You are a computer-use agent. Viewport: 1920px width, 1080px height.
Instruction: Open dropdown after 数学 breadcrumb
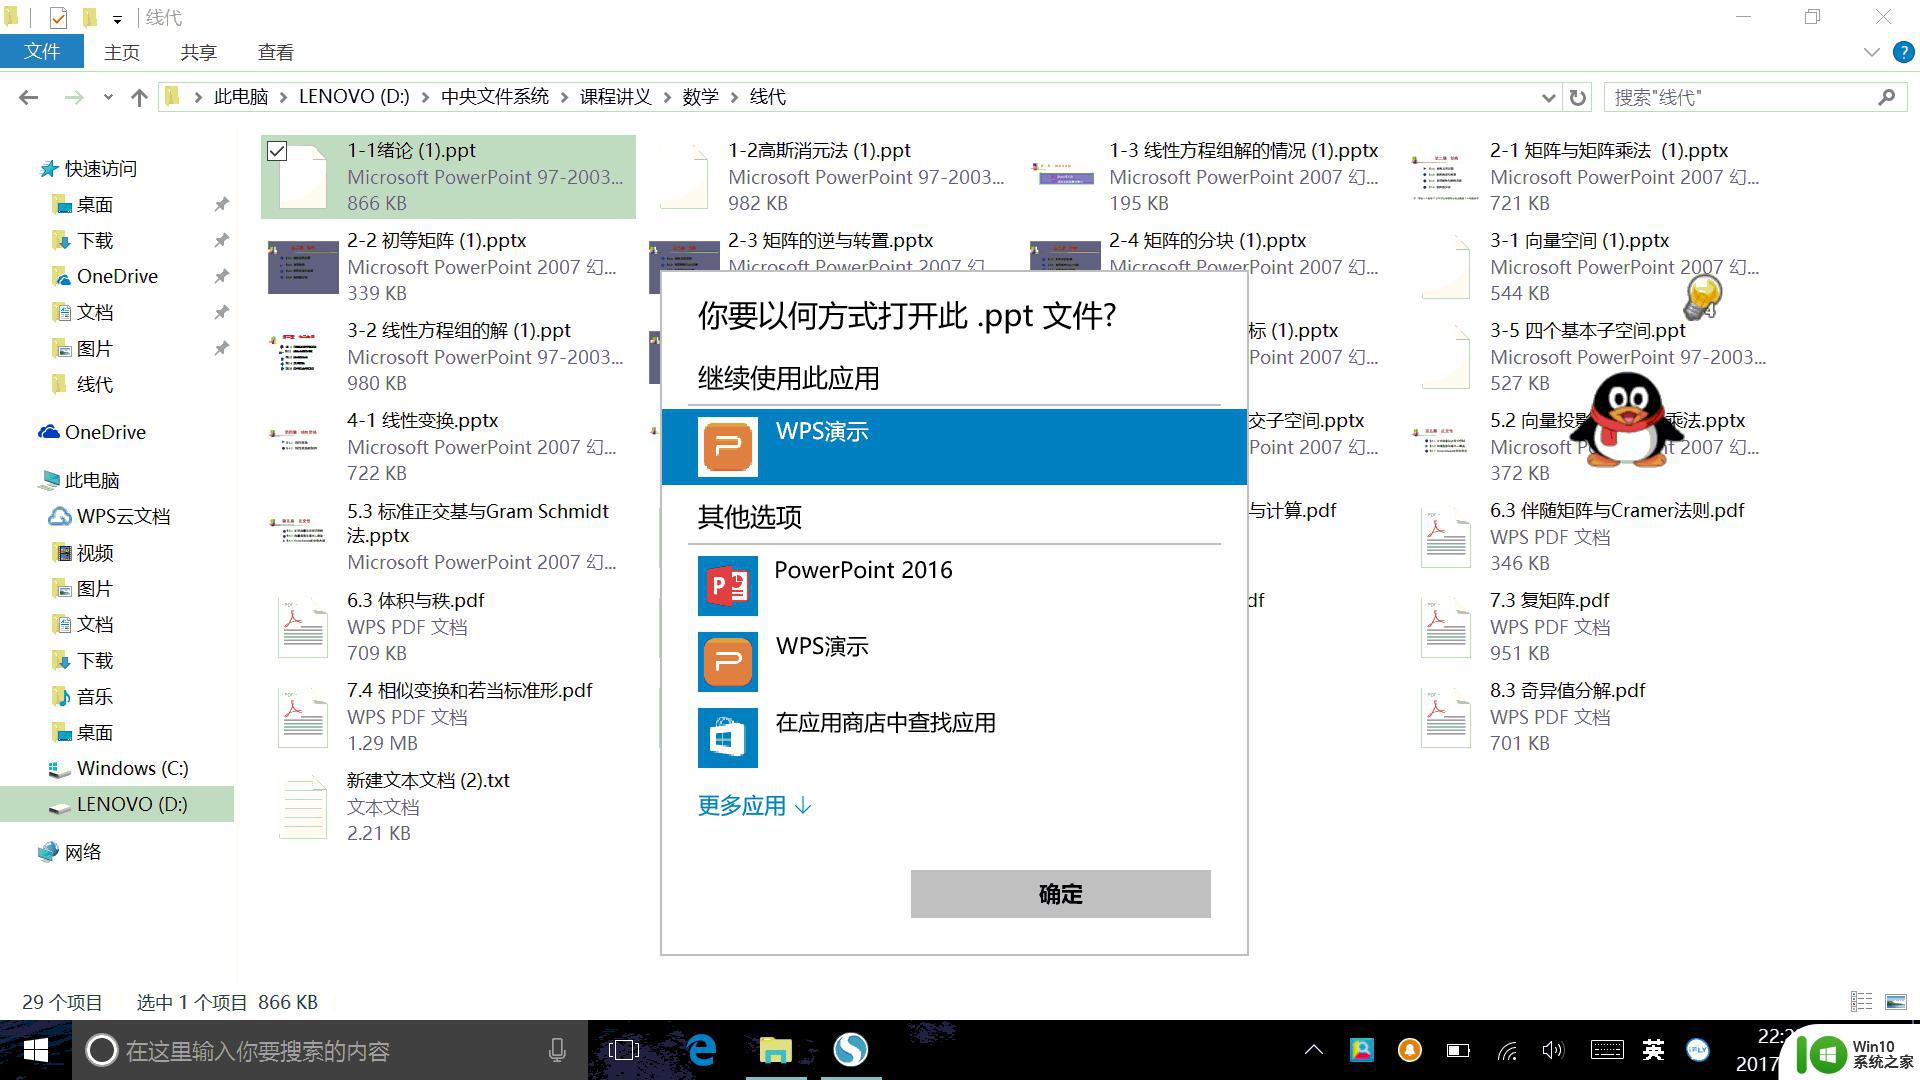click(734, 97)
